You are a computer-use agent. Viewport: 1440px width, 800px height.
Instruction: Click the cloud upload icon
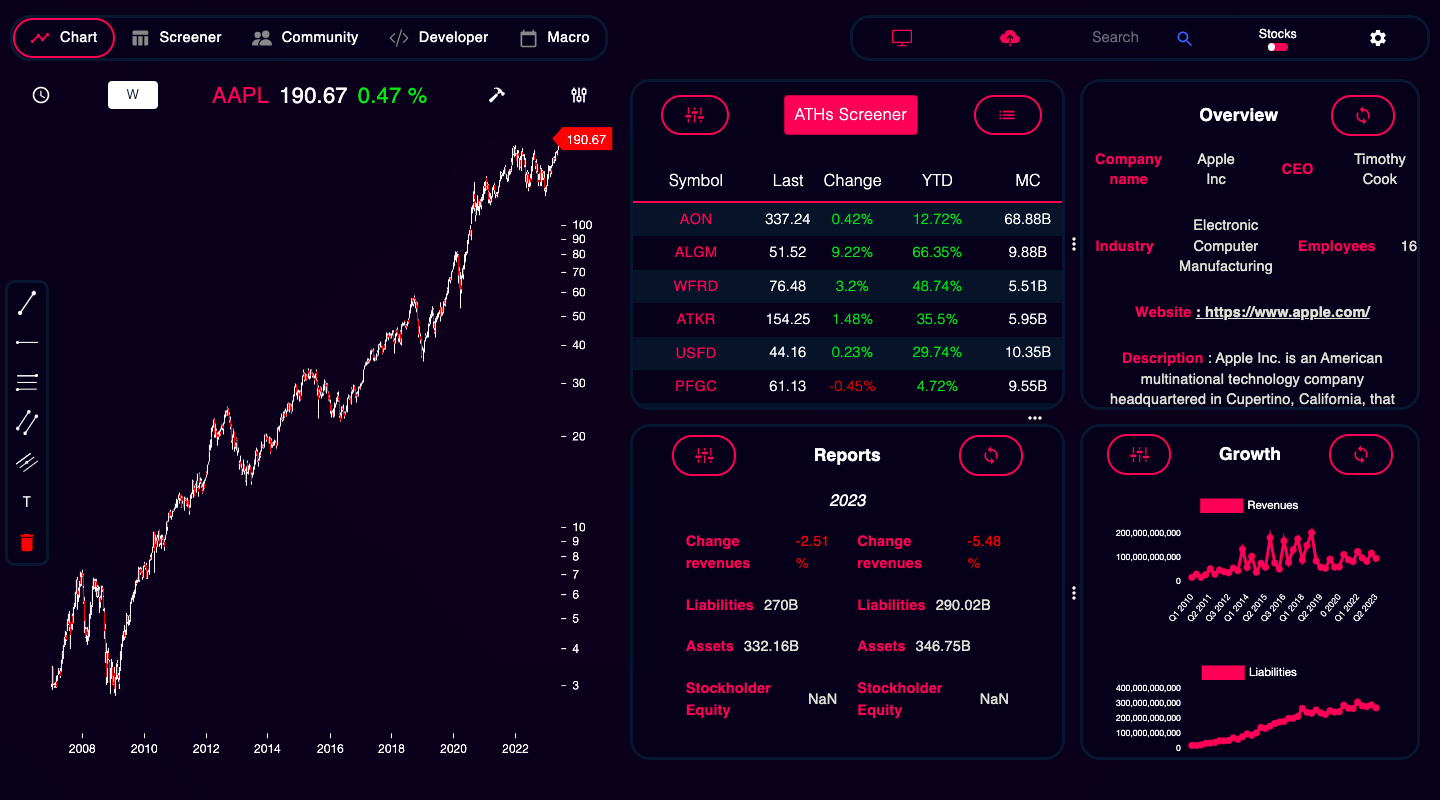1010,38
